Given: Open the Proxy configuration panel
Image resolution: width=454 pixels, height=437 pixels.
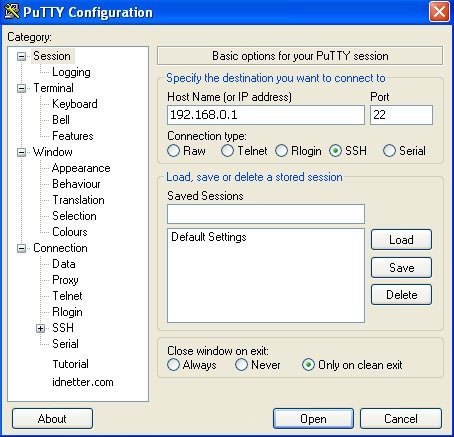Looking at the screenshot, I should [65, 280].
